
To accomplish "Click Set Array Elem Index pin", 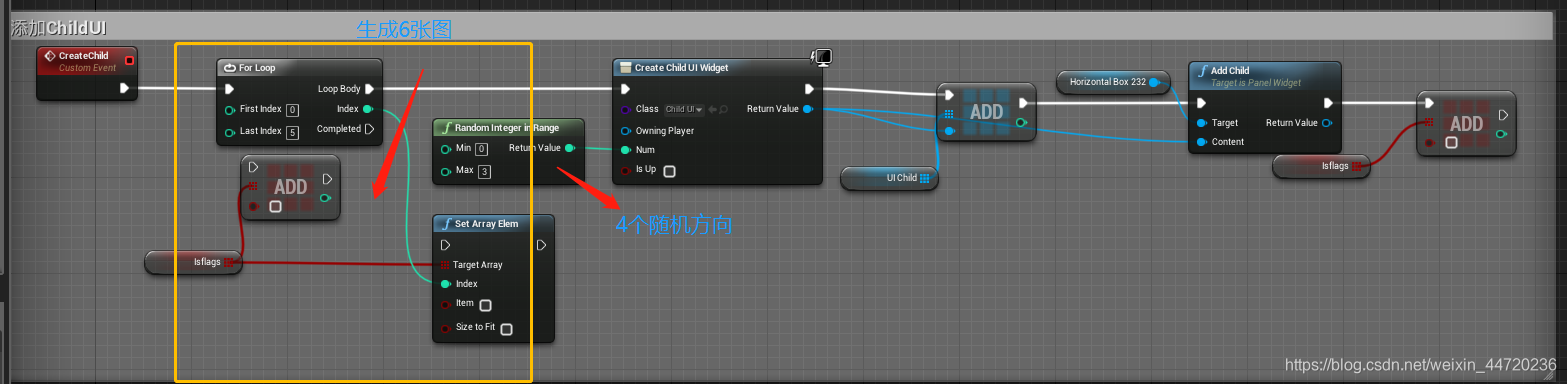I will [x=445, y=284].
